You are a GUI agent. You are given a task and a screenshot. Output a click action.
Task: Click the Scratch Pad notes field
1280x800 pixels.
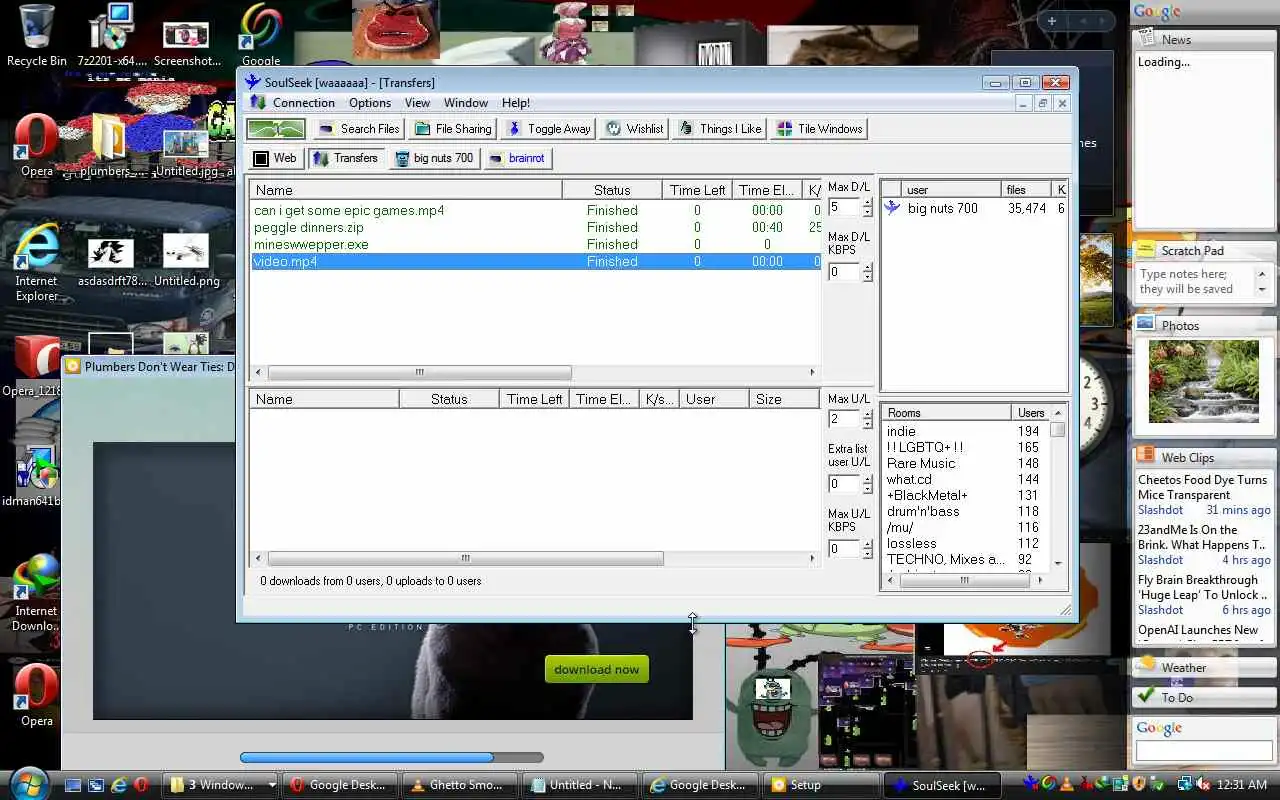1197,282
